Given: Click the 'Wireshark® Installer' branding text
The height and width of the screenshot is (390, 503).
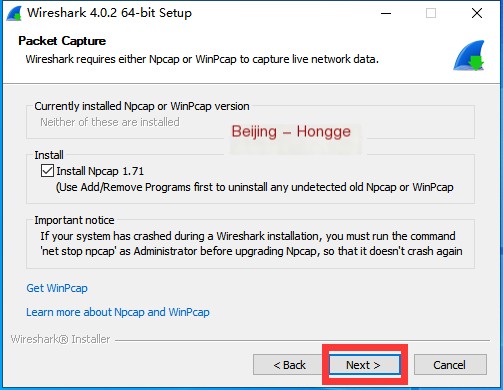Looking at the screenshot, I should (60, 339).
